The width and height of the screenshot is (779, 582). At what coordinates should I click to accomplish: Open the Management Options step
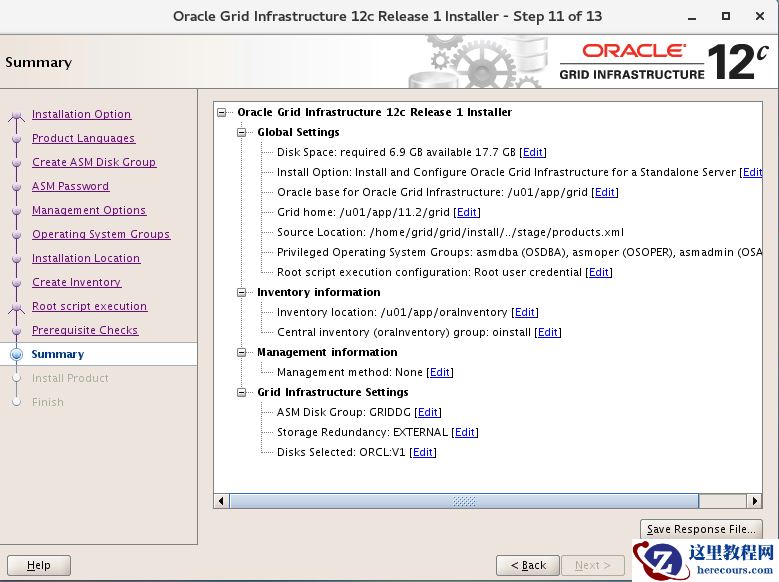pos(89,210)
